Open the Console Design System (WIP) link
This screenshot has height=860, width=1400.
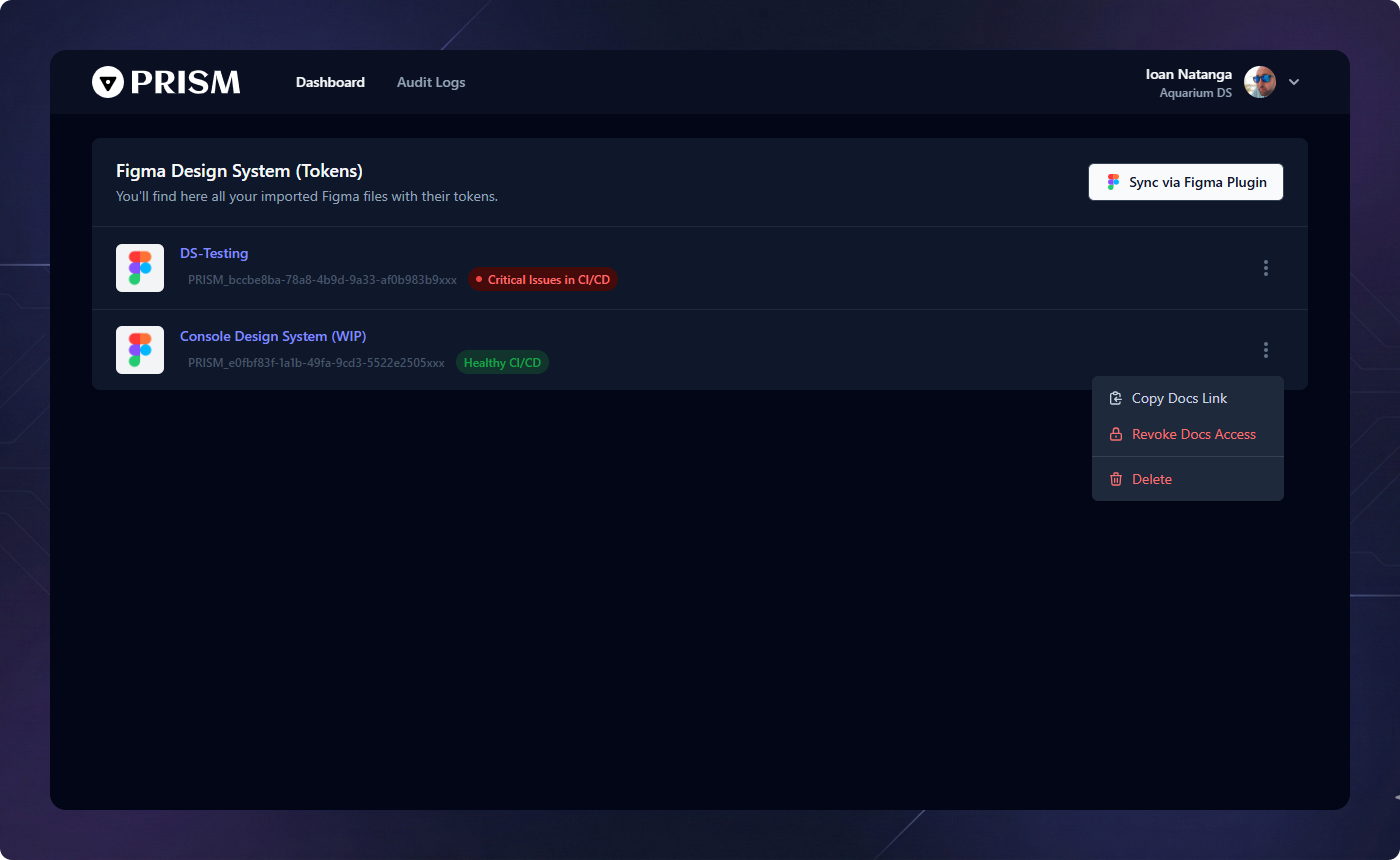(272, 335)
